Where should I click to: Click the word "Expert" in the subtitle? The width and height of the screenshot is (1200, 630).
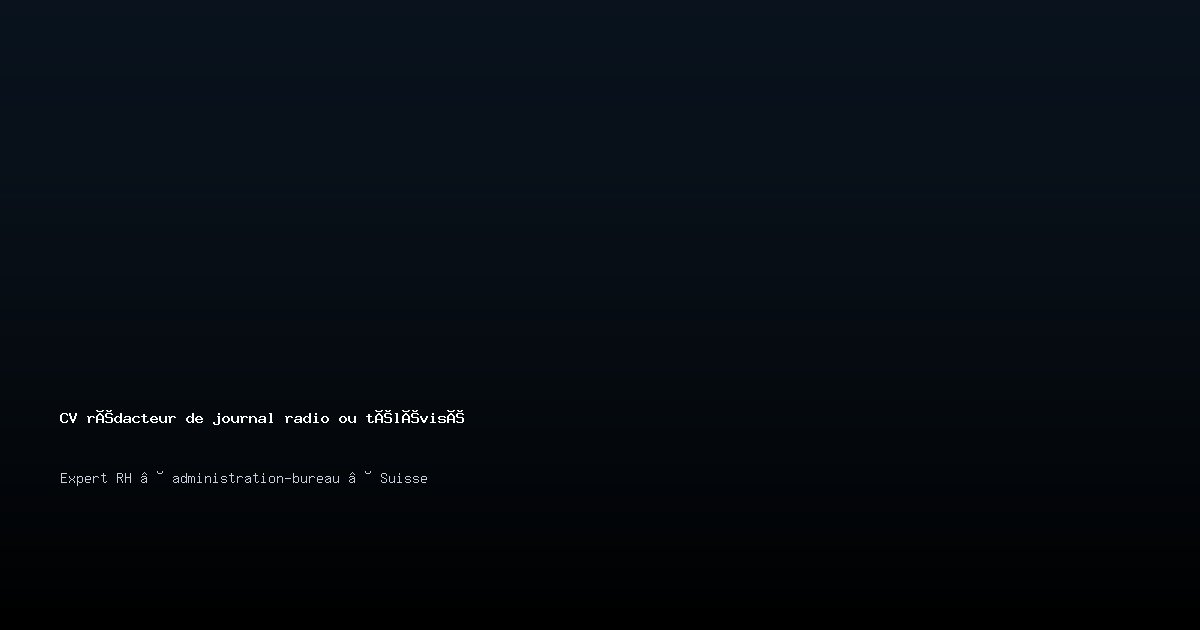84,478
